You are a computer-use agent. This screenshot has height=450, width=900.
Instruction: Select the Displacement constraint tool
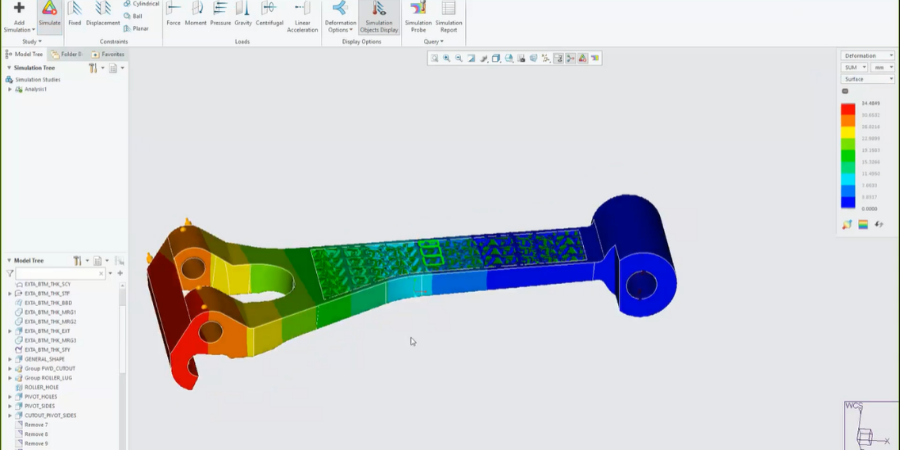pyautogui.click(x=102, y=13)
